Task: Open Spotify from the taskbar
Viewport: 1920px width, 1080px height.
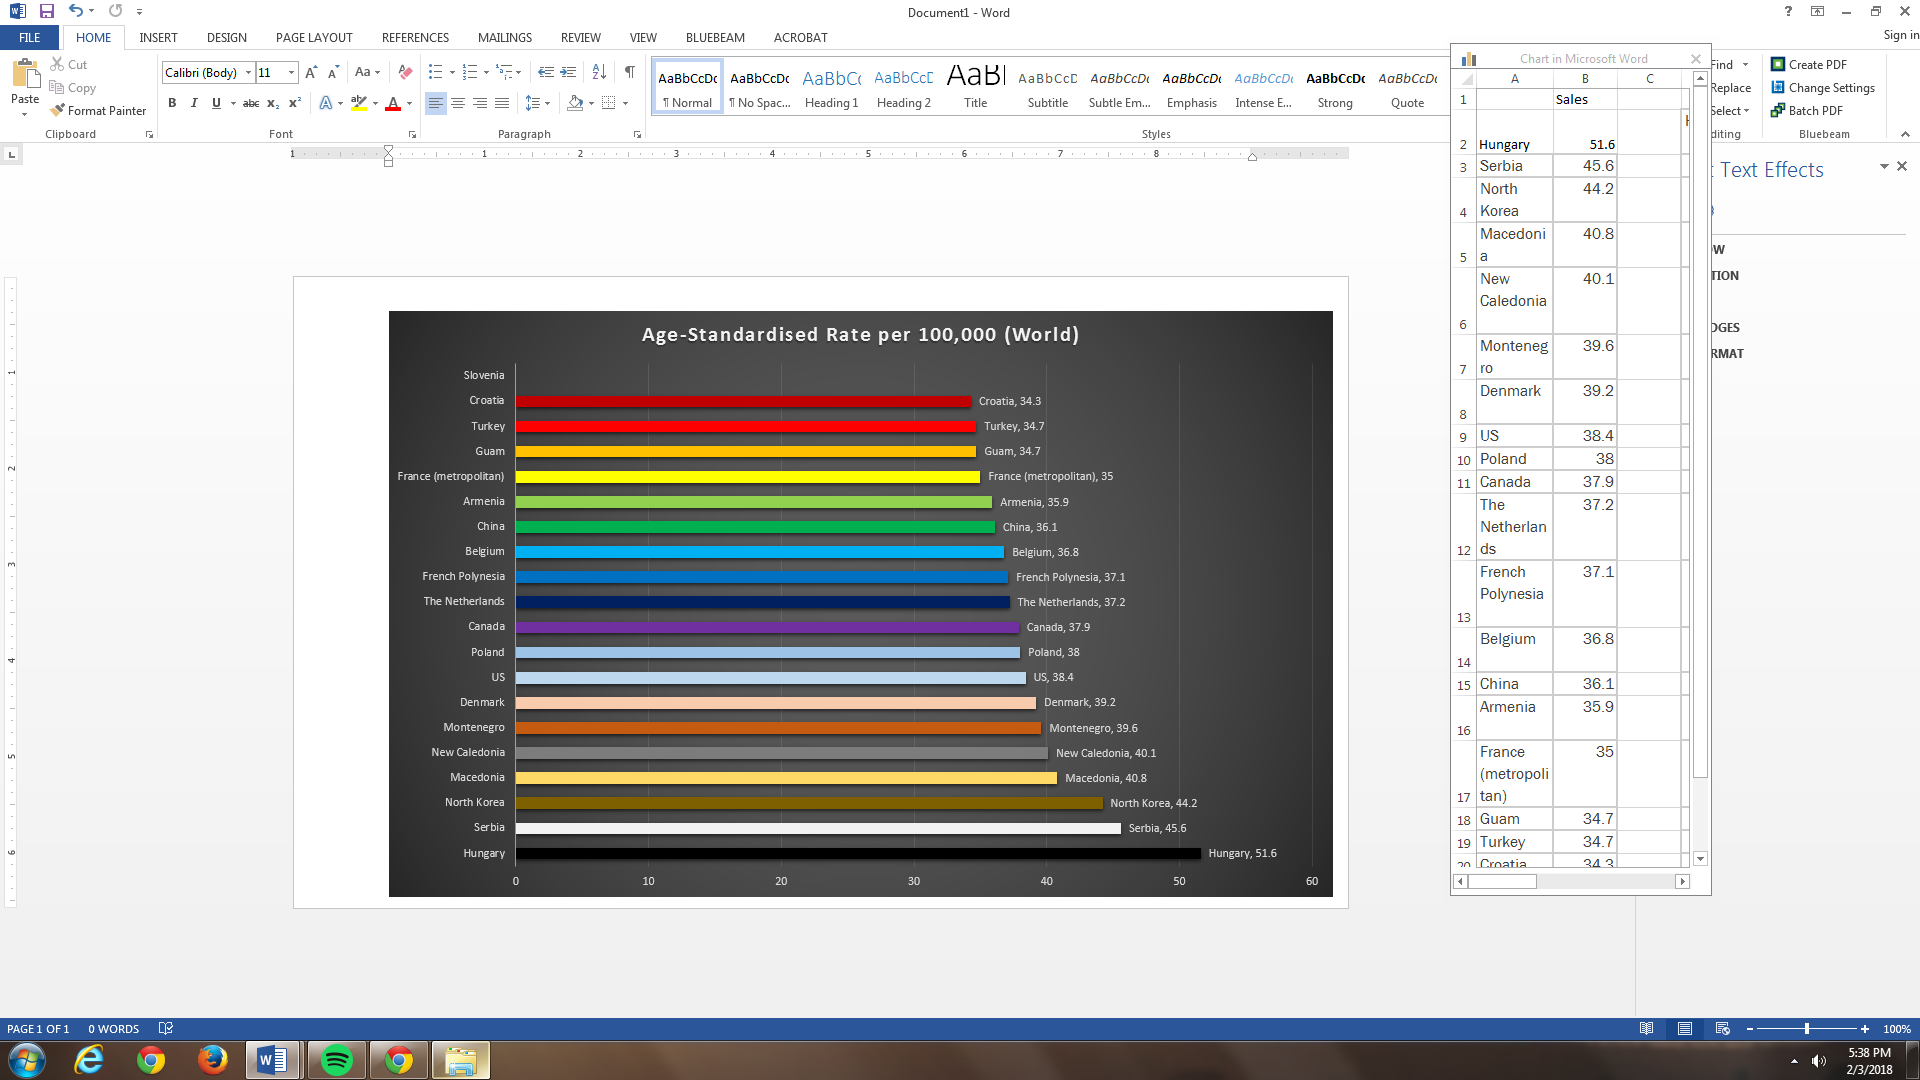Action: [337, 1060]
